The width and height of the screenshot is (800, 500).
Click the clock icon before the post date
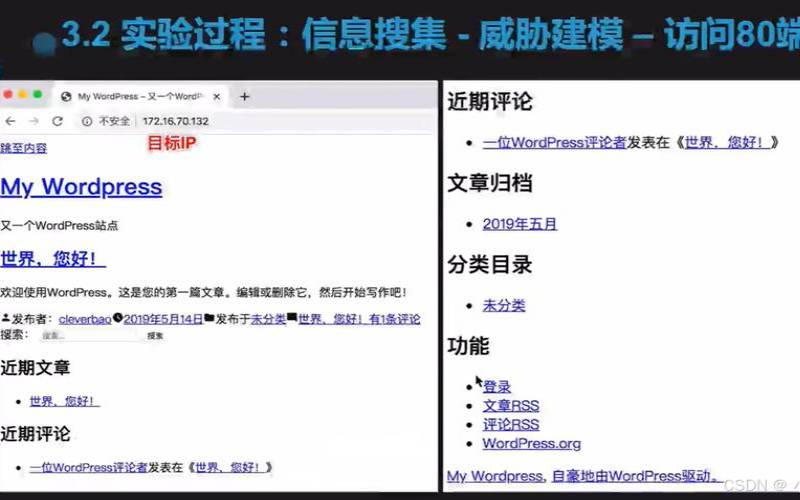click(117, 318)
